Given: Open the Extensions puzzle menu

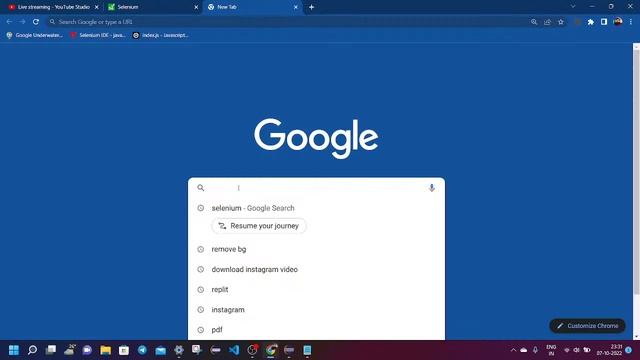Looking at the screenshot, I should tap(591, 22).
